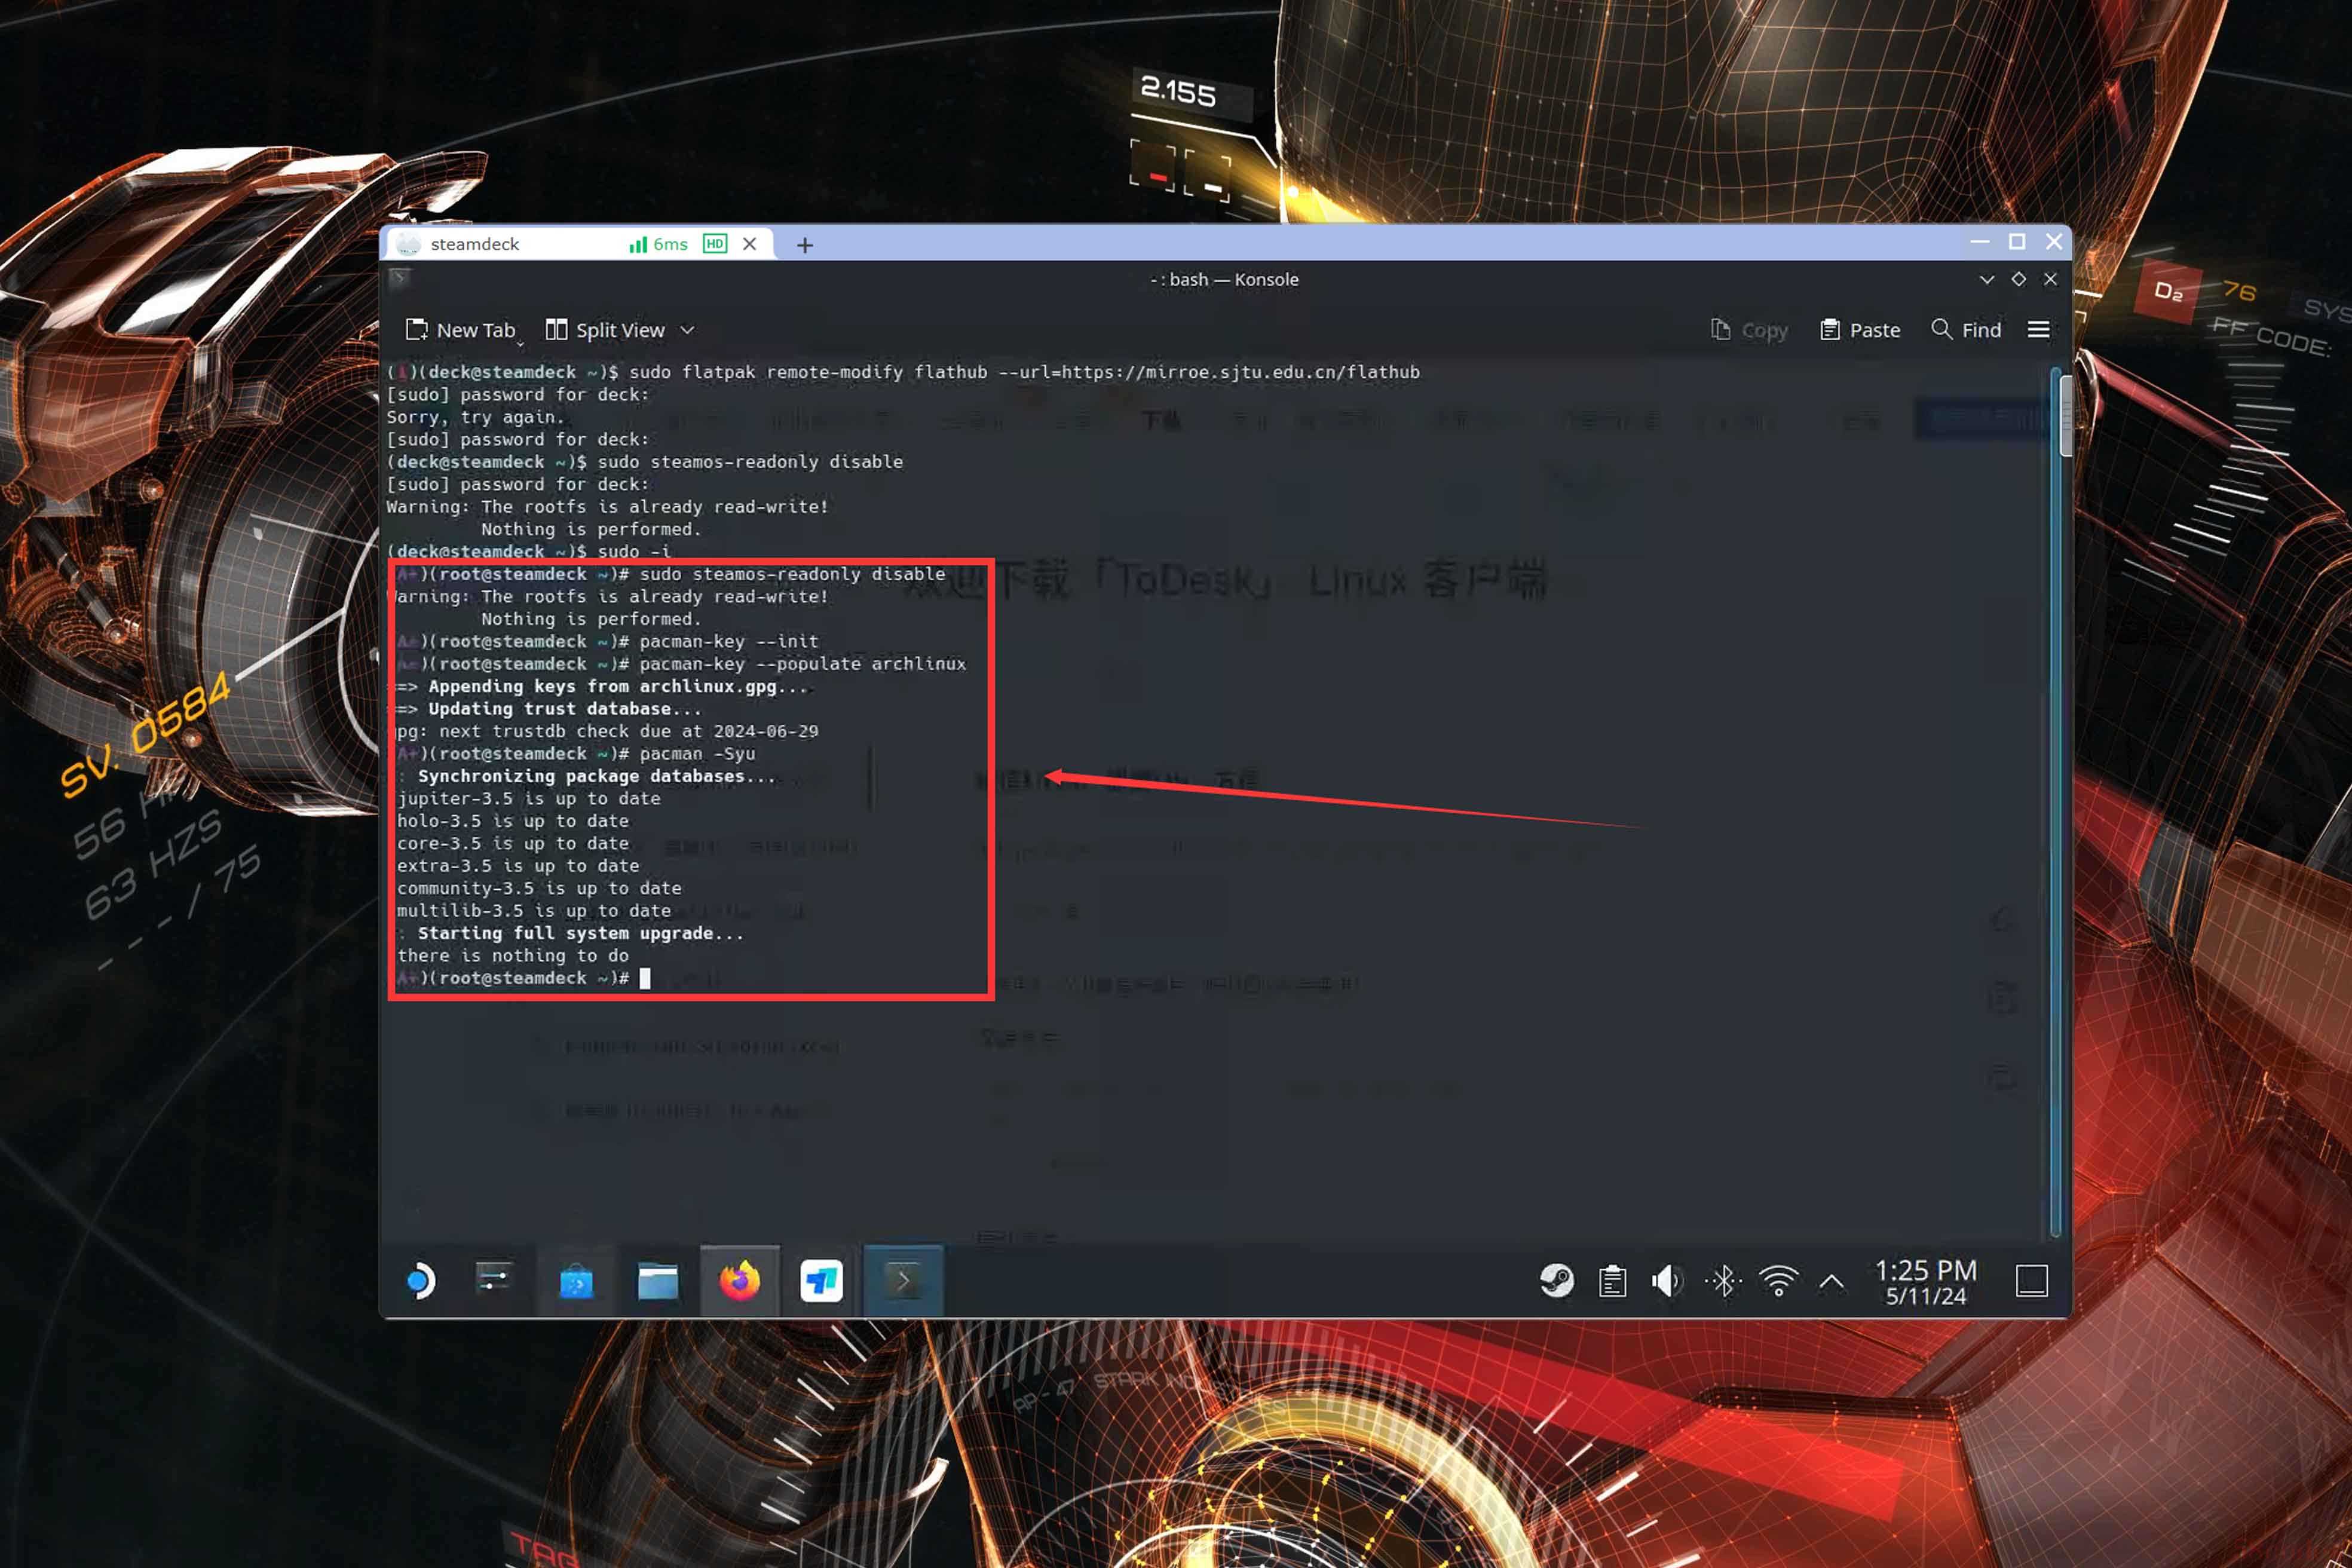2352x1568 pixels.
Task: Click the 'pacman-key --populate archlinux' line
Action: coord(802,664)
